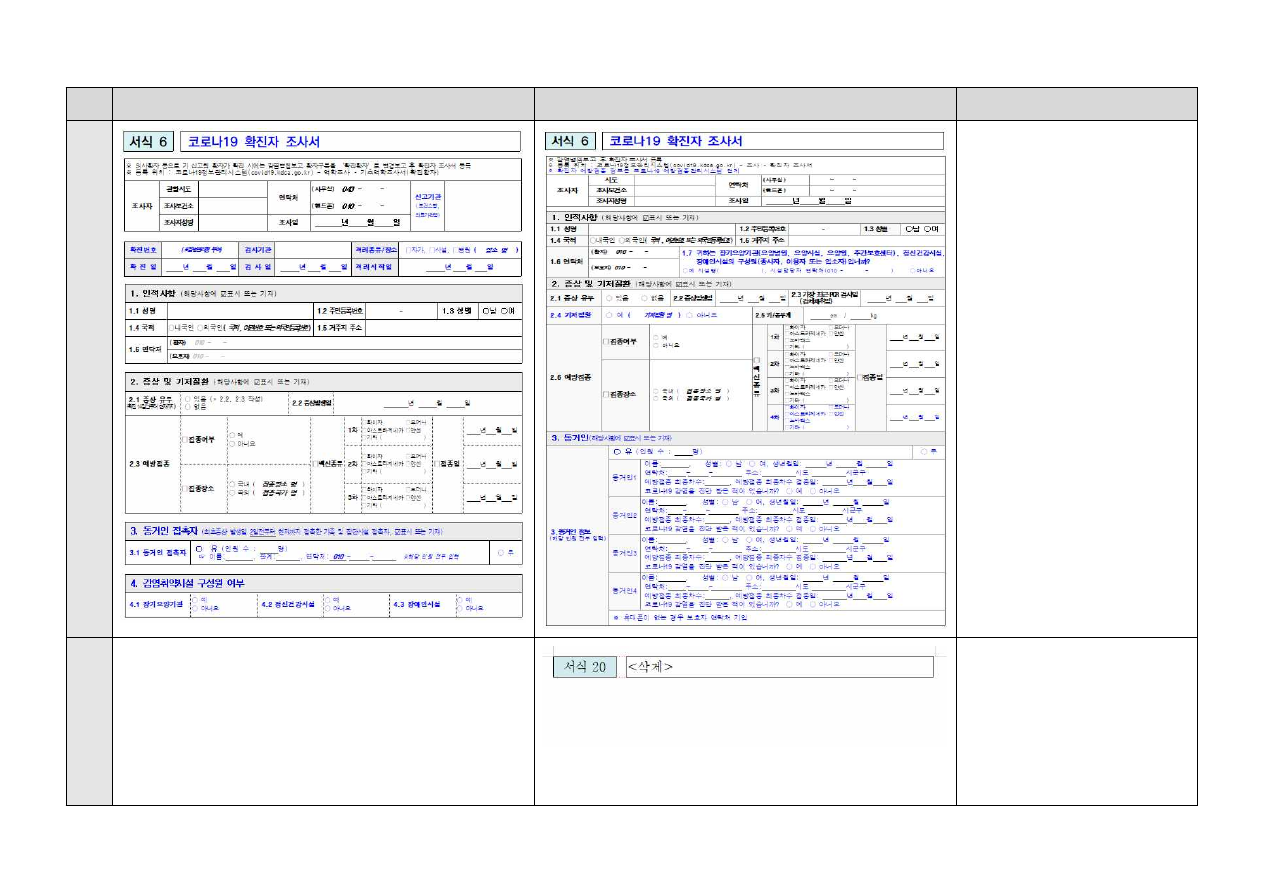Click the '서식 20' label box
Viewport: 1262px width, 893px height.
(x=585, y=667)
